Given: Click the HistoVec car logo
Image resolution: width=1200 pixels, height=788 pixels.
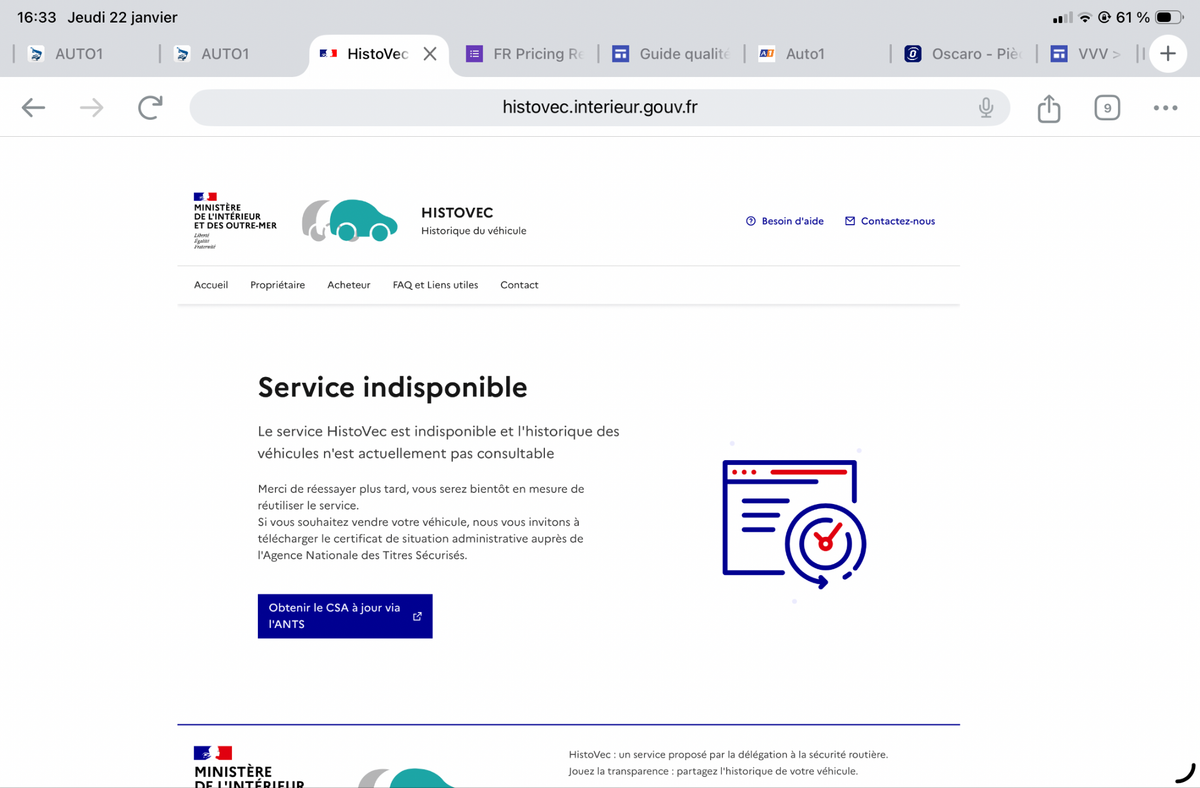Looking at the screenshot, I should point(348,221).
